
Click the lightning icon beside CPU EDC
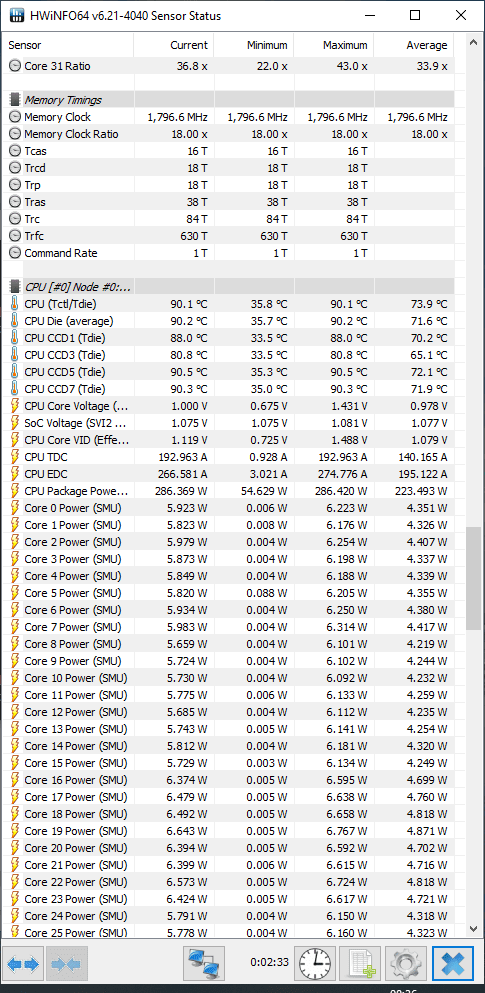(x=15, y=474)
